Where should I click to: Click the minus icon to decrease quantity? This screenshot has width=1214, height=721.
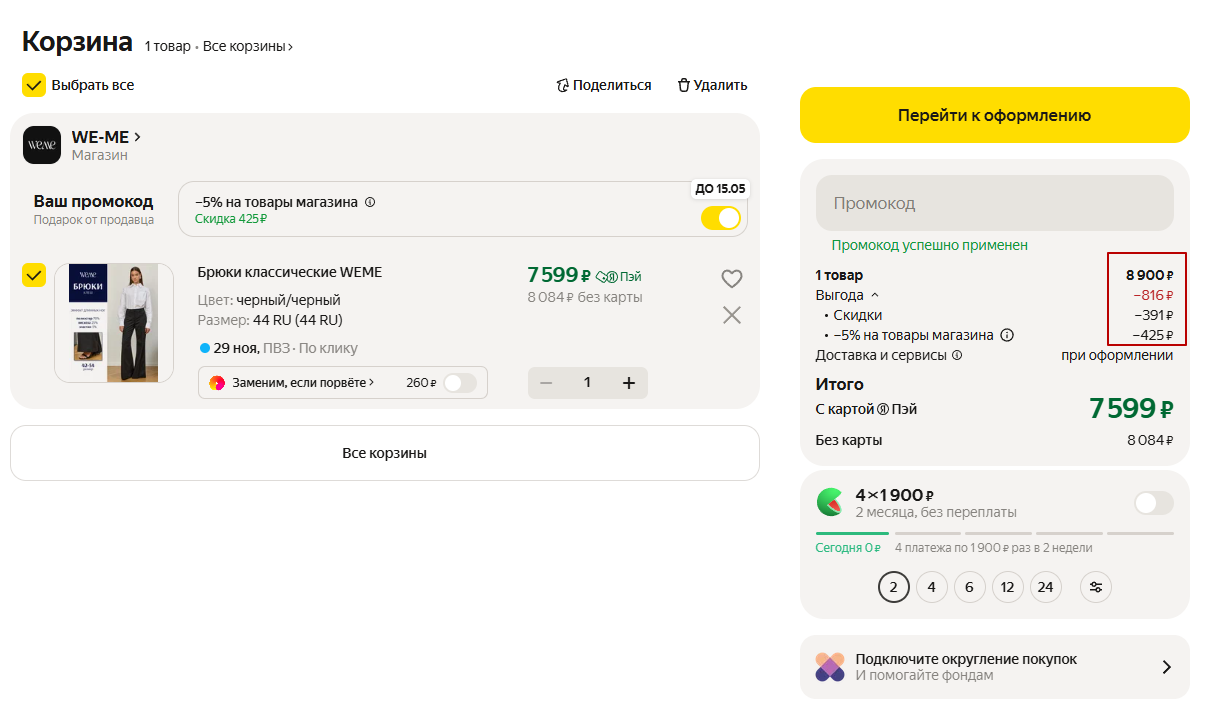click(x=546, y=383)
